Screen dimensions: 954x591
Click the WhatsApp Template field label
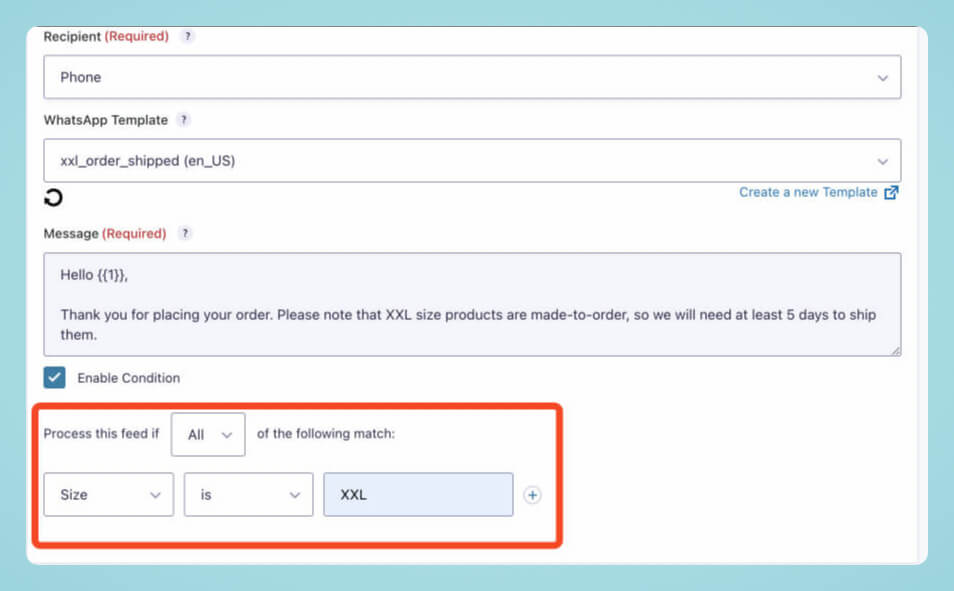[x=105, y=120]
